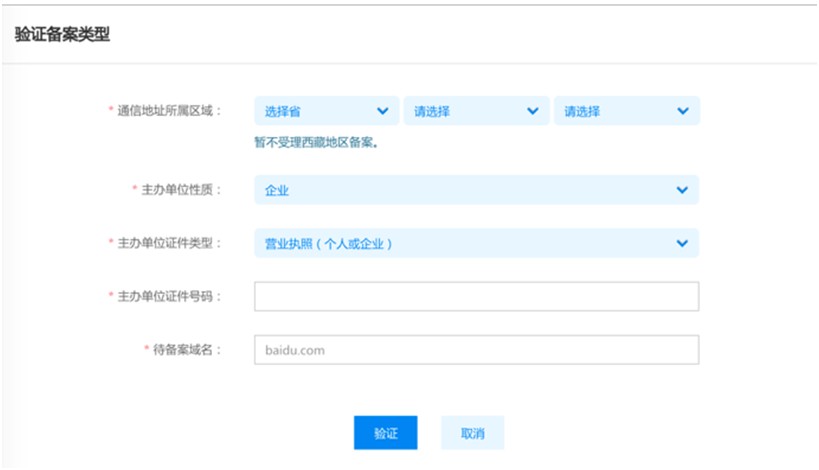Click the chevron arrow beside 营业执照（个人或企业）

point(682,243)
